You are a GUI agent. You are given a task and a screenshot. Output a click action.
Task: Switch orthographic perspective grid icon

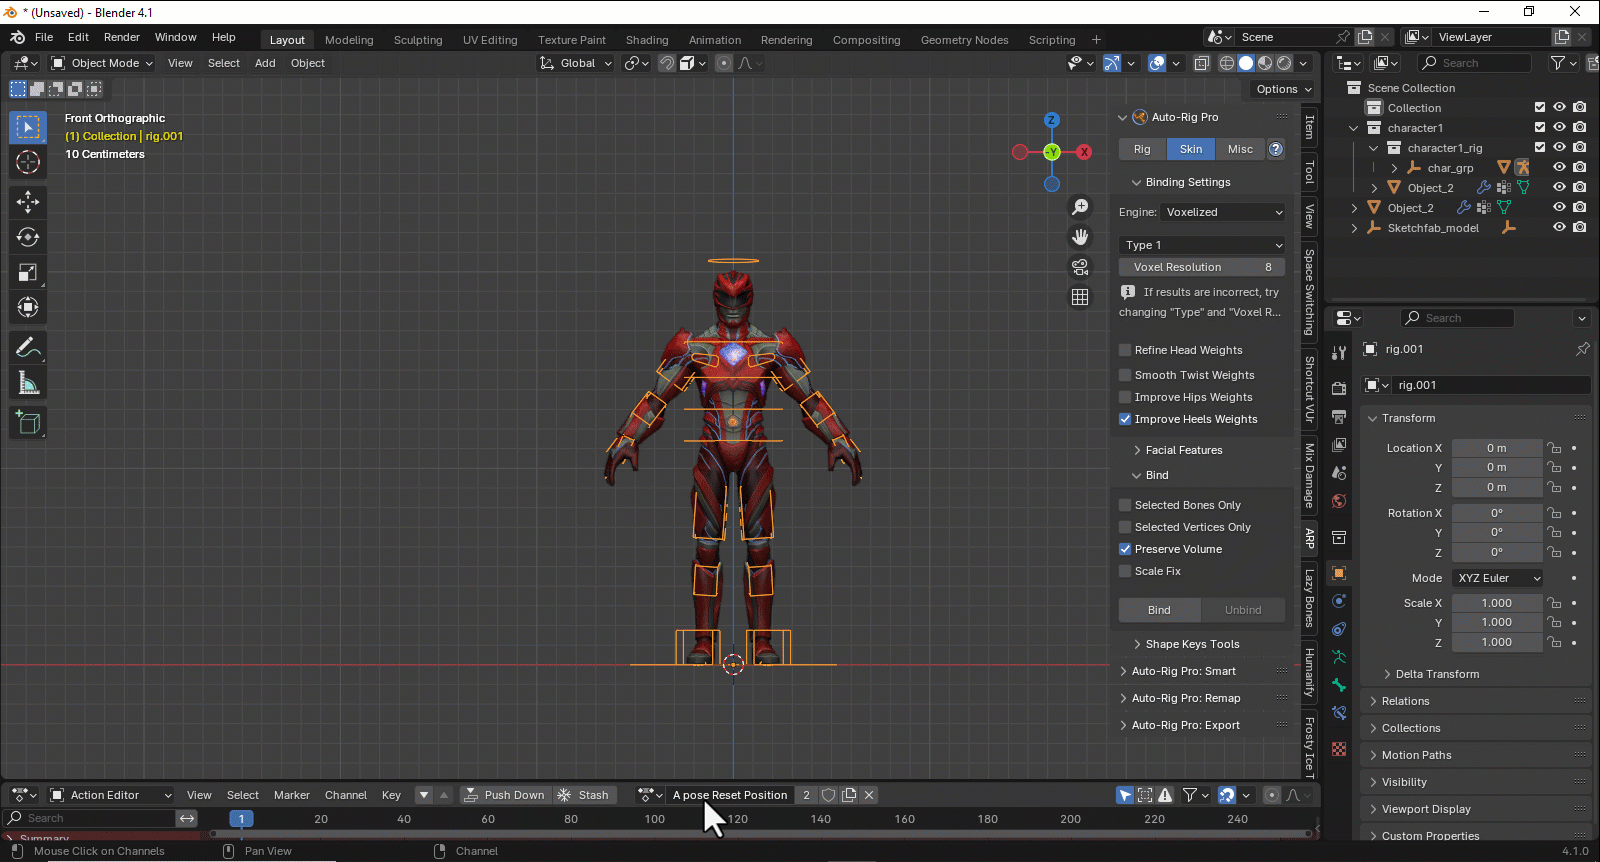[1080, 297]
